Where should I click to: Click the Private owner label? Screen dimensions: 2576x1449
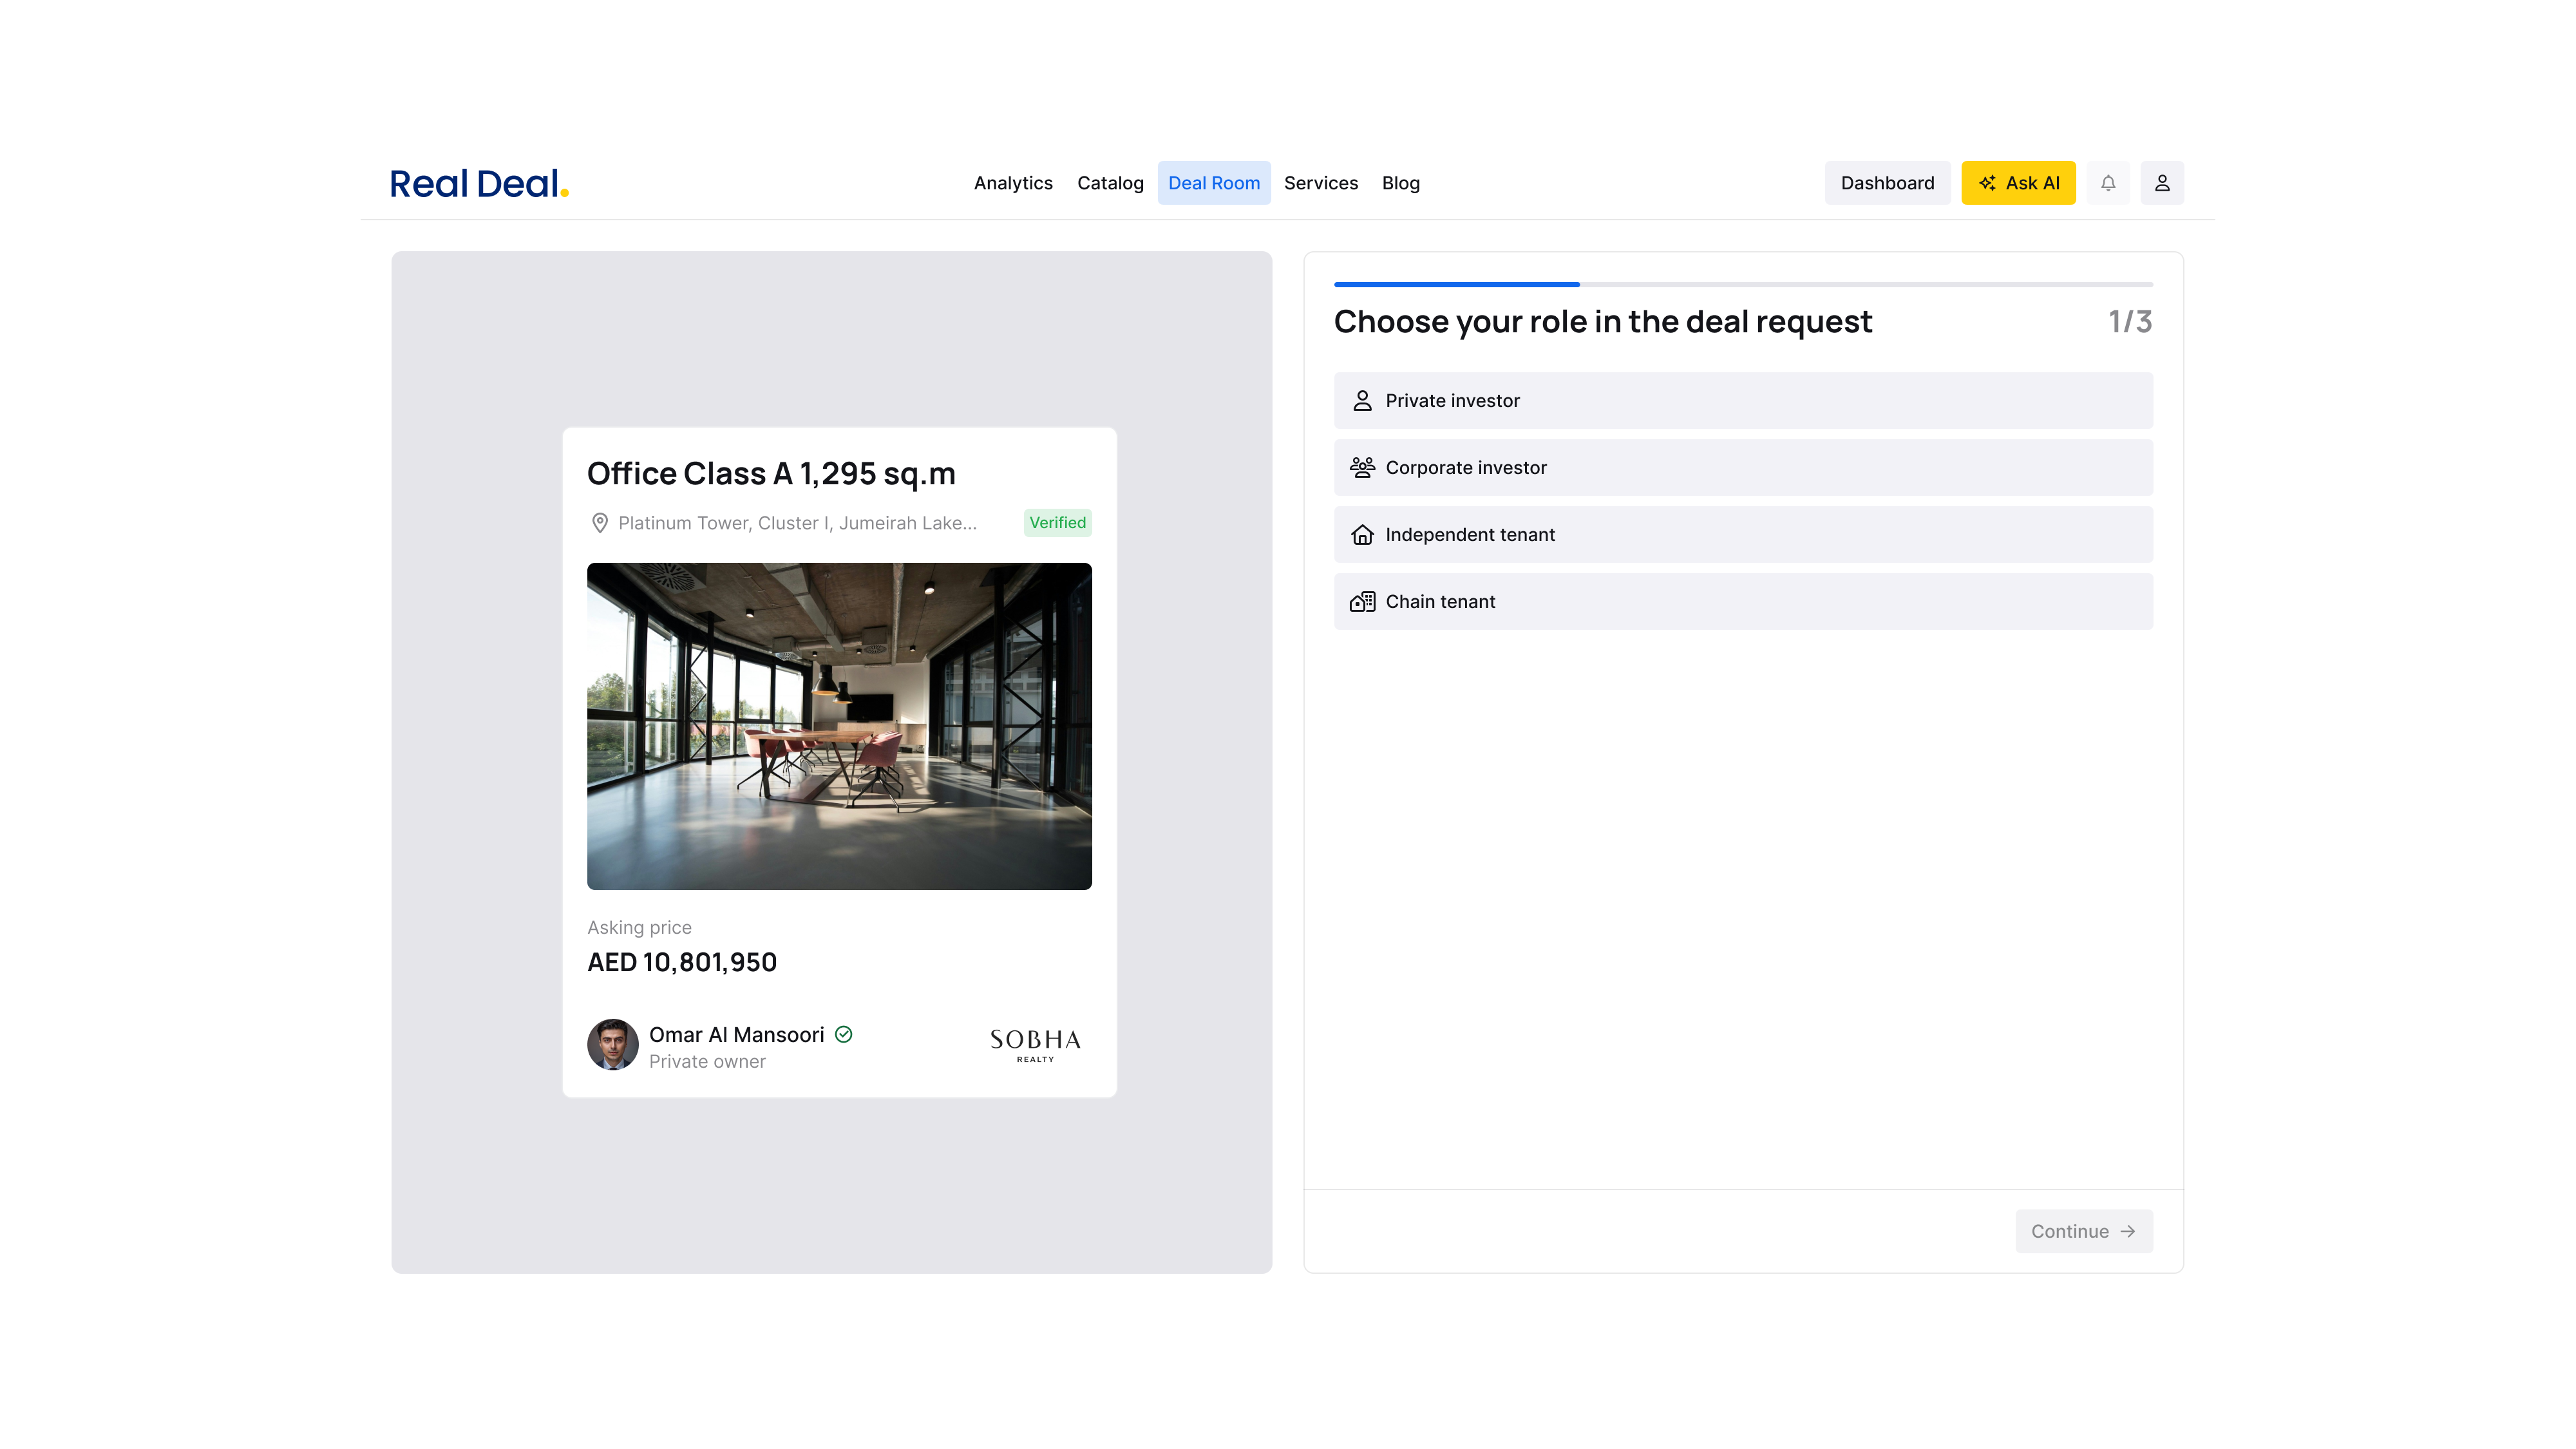707,1061
